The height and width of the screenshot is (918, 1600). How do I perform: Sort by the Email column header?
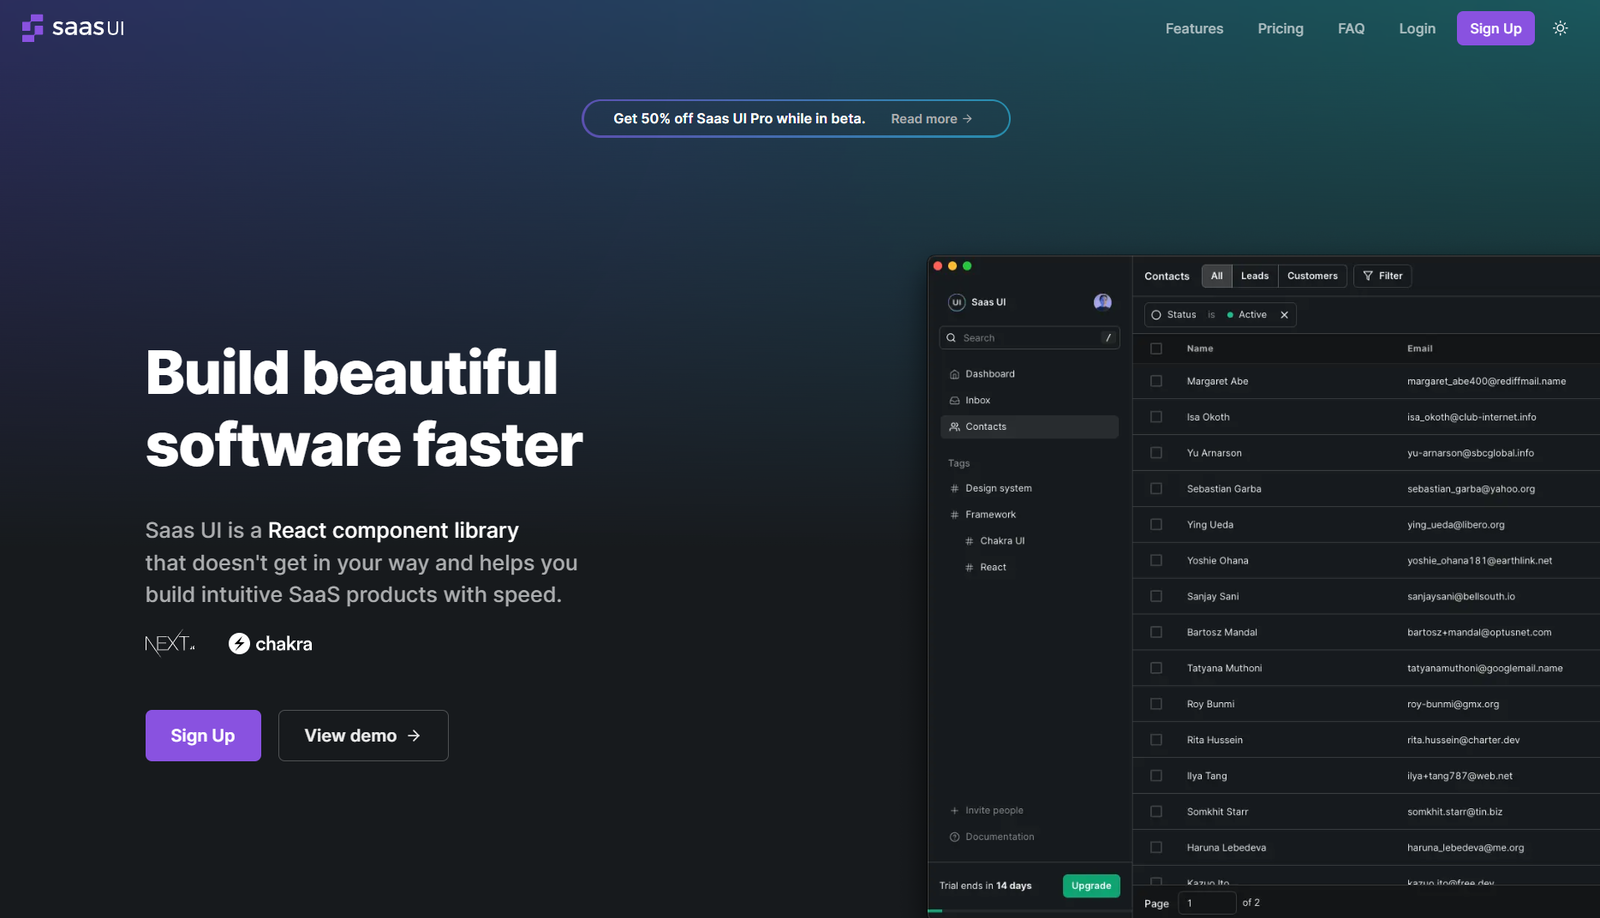[1419, 349]
